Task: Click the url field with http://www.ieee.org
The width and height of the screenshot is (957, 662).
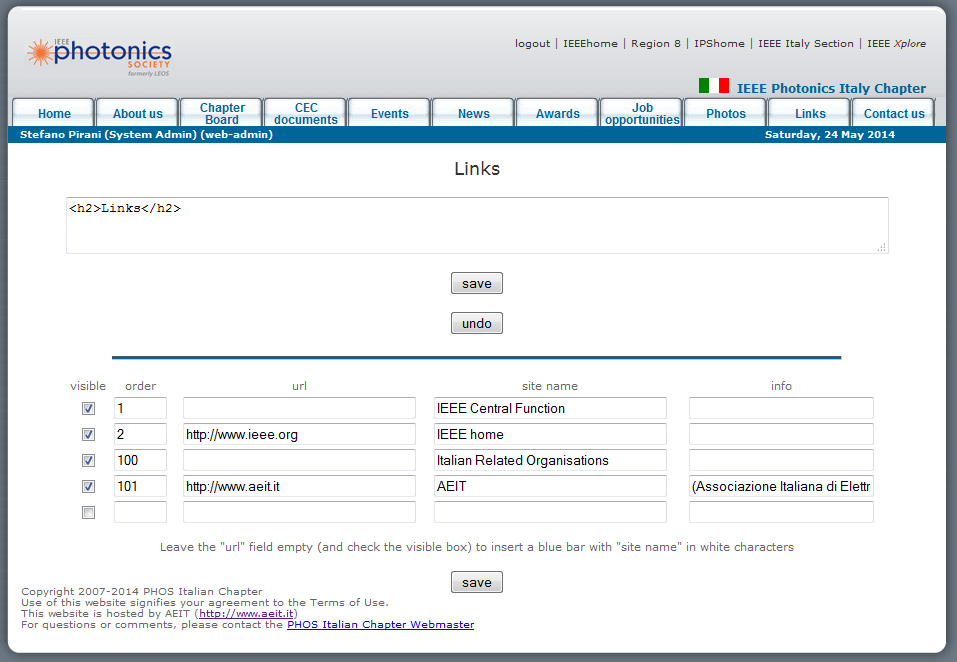Action: tap(299, 434)
